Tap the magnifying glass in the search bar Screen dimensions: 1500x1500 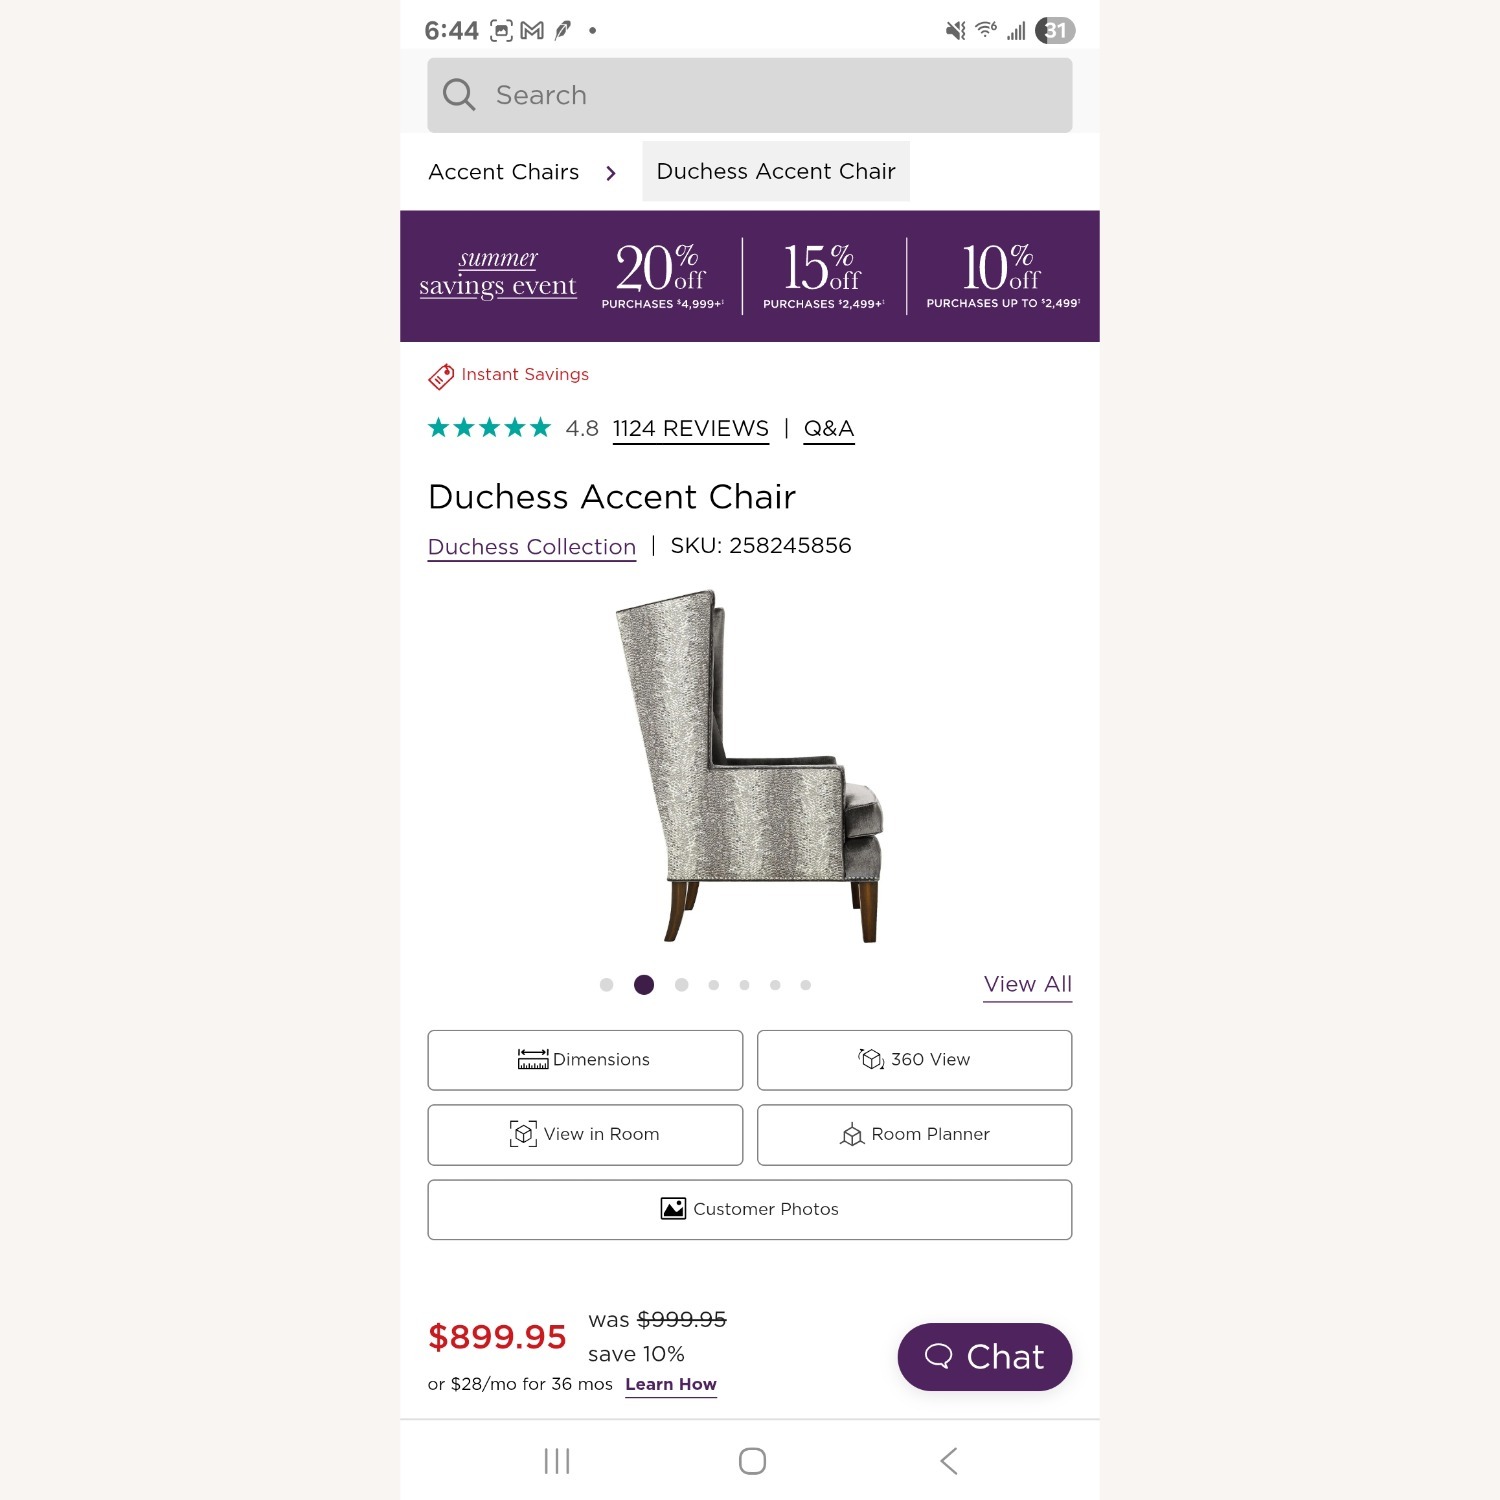point(458,94)
